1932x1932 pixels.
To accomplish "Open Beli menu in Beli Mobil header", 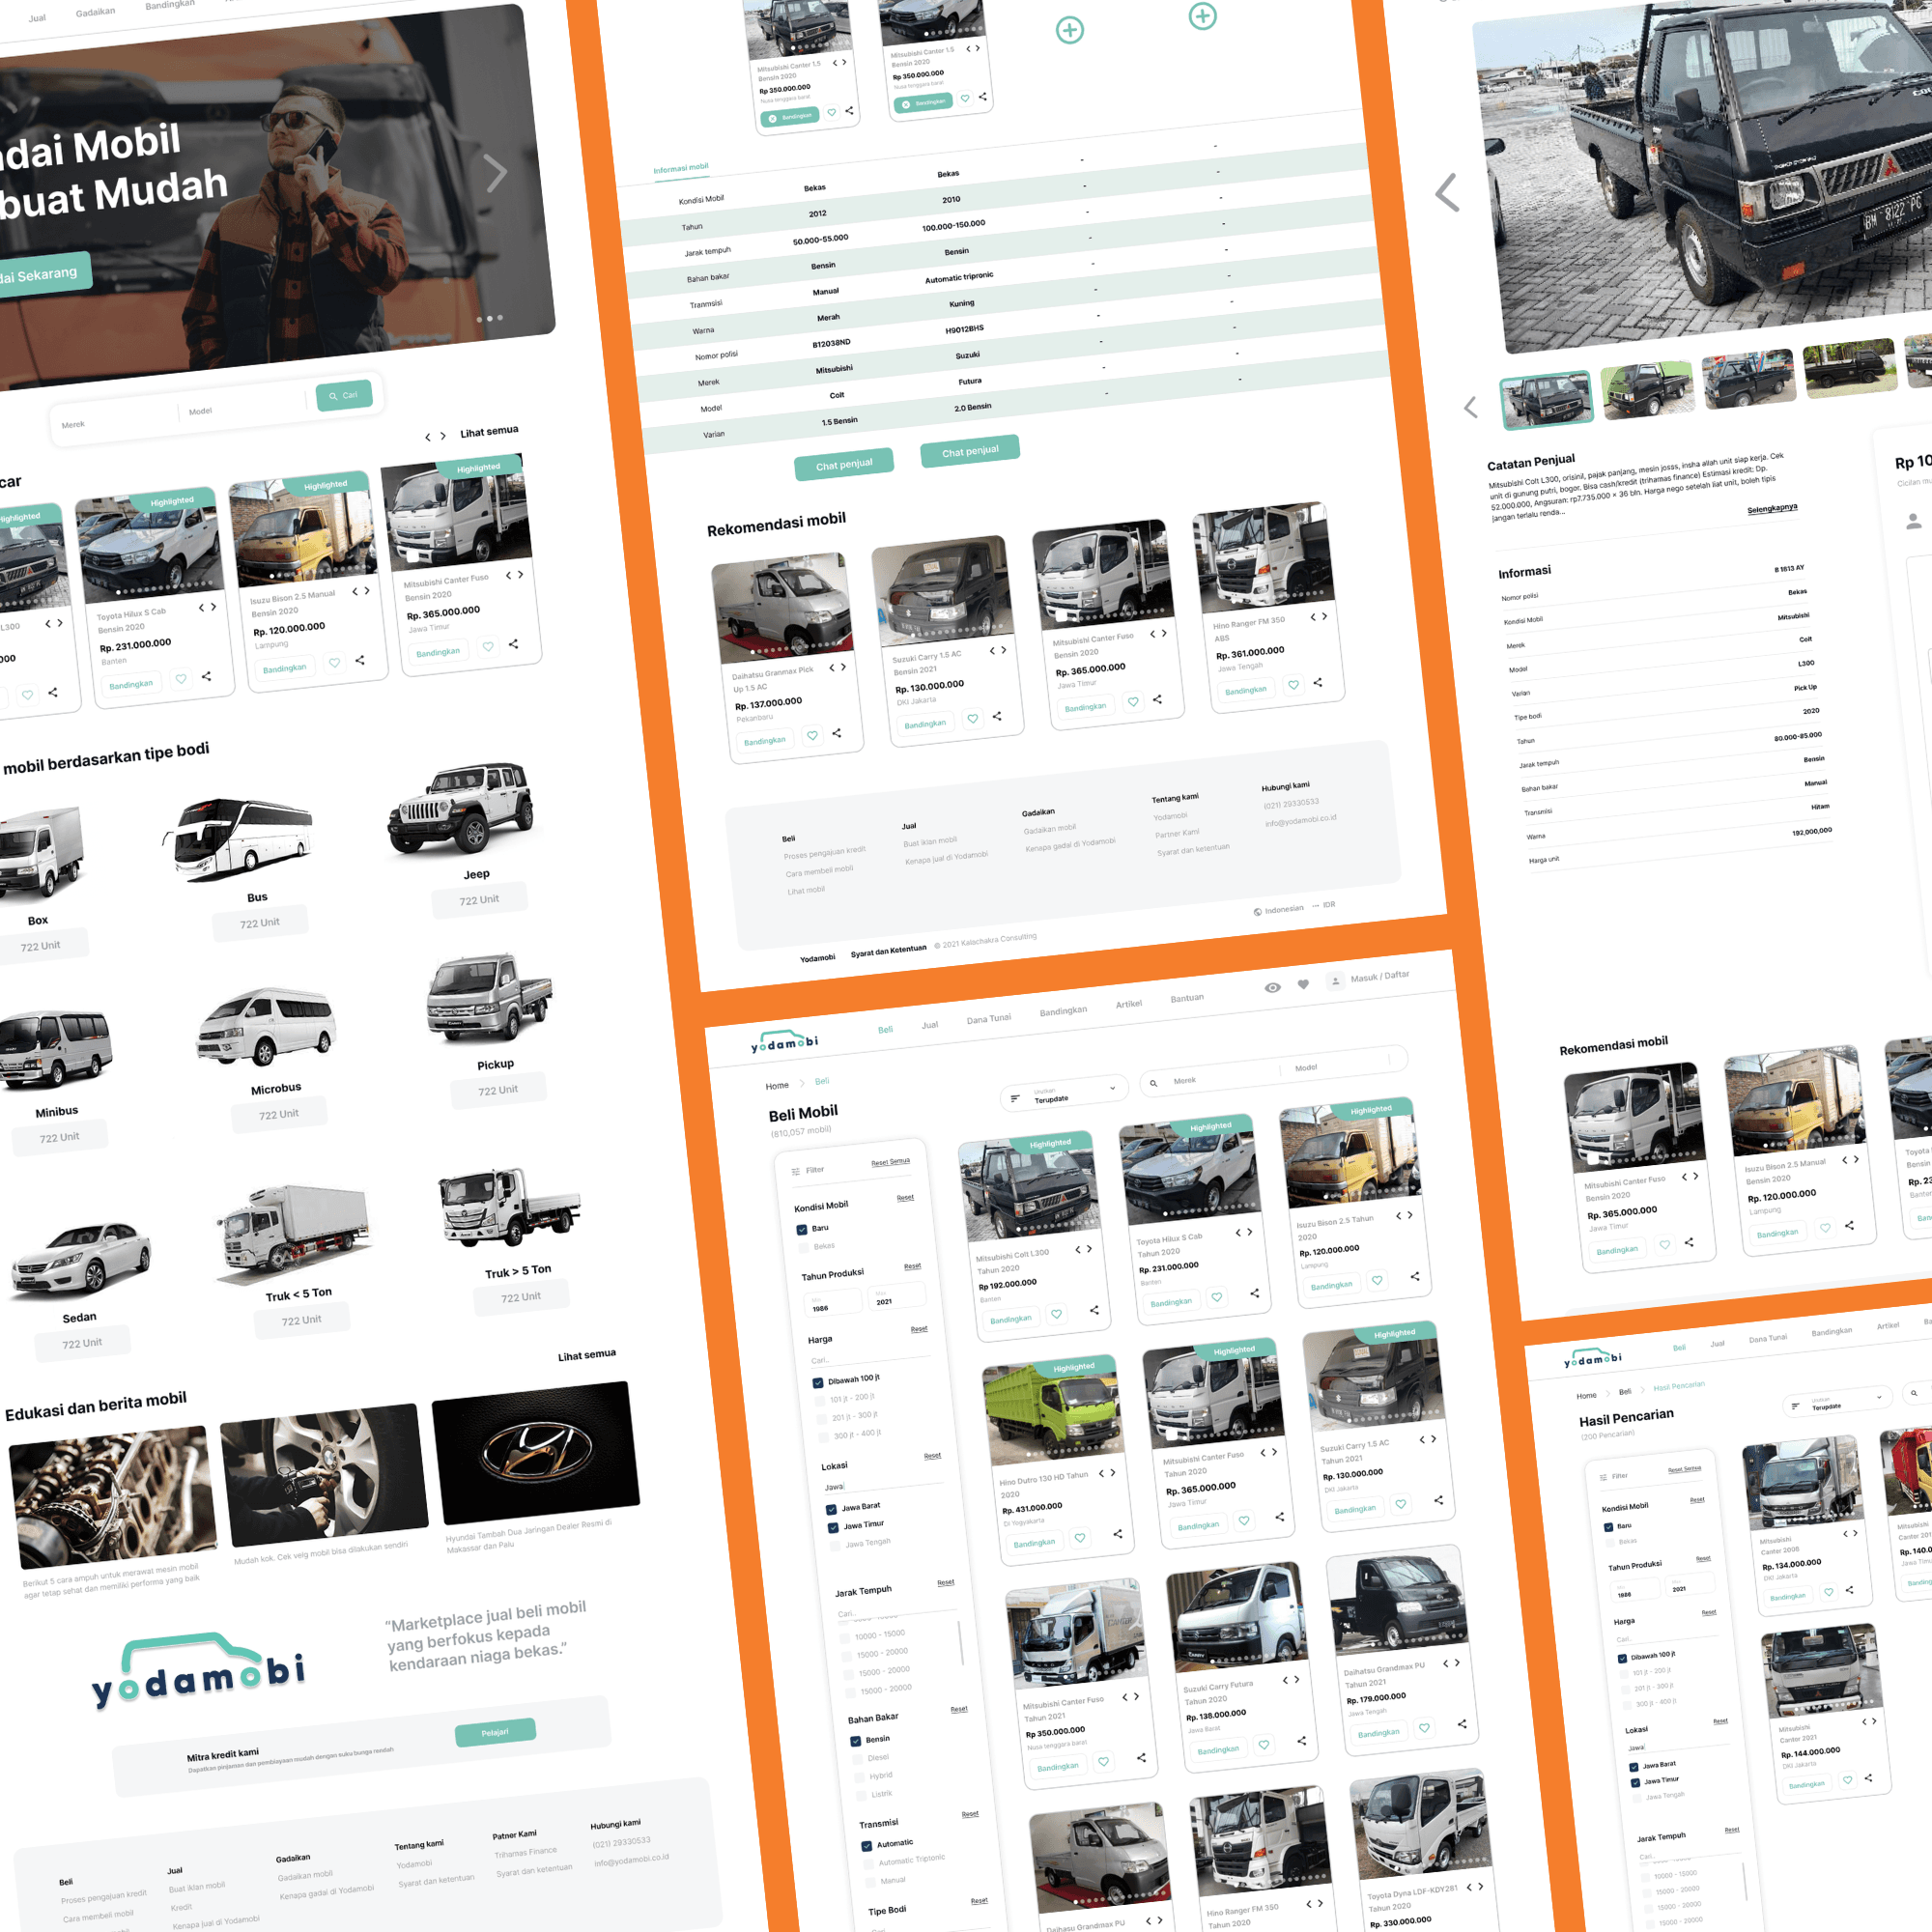I will pos(885,1029).
